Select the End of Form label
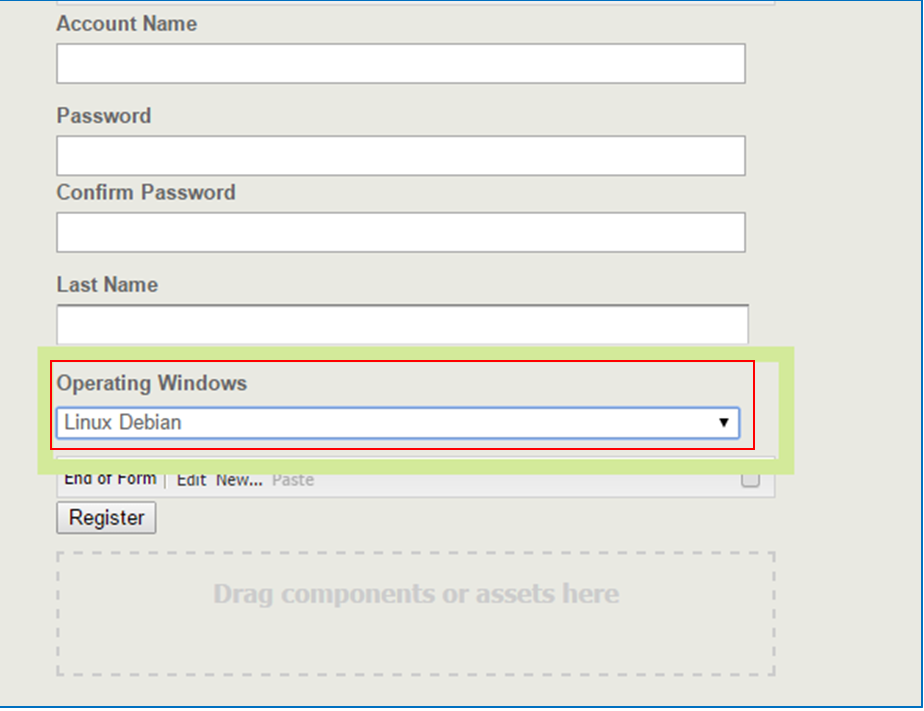Screen dimensions: 924x711 (x=110, y=479)
